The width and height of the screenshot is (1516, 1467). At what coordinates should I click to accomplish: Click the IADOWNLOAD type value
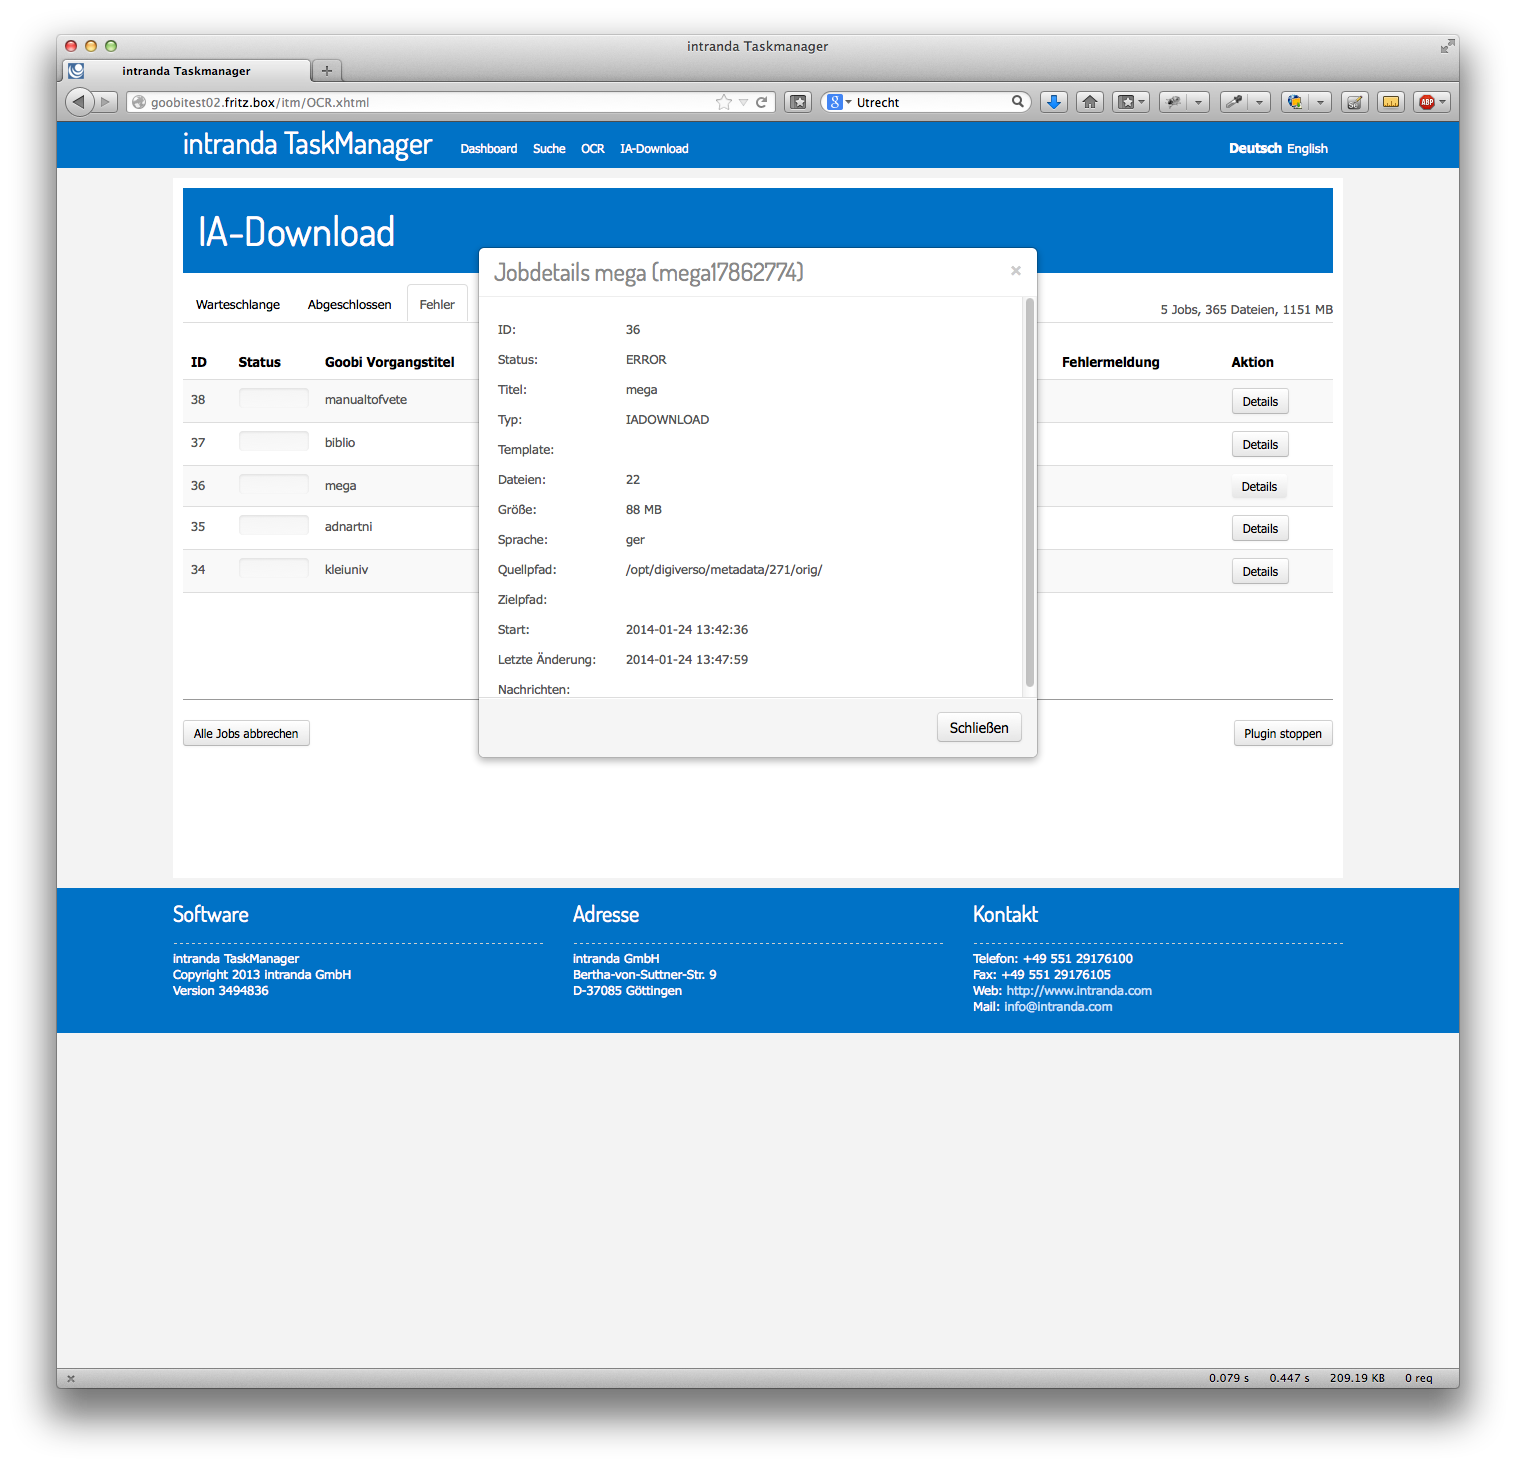[x=667, y=420]
